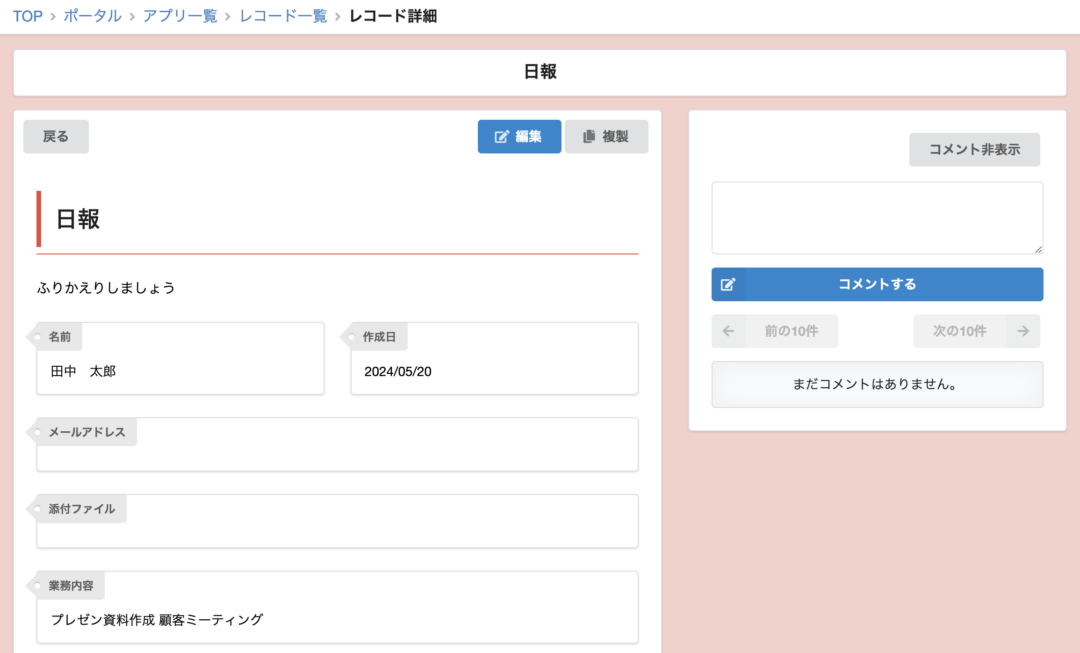Hide comments with コメント非表示

point(974,149)
